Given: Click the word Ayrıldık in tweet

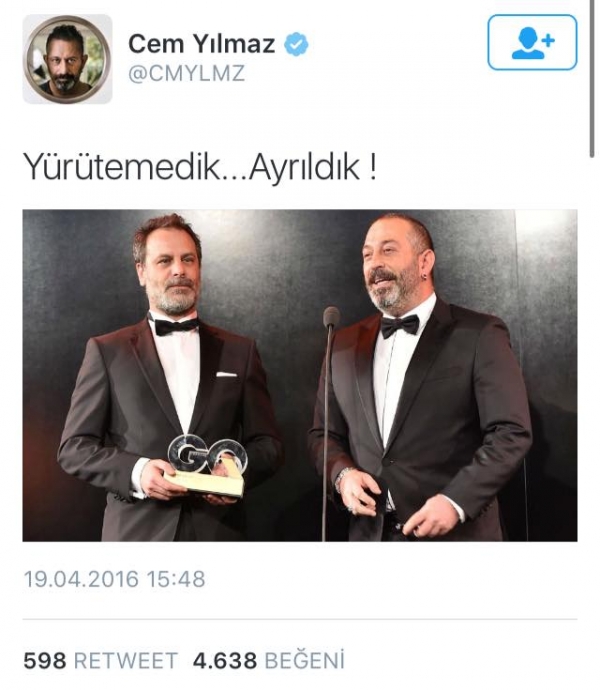Looking at the screenshot, I should click(304, 167).
